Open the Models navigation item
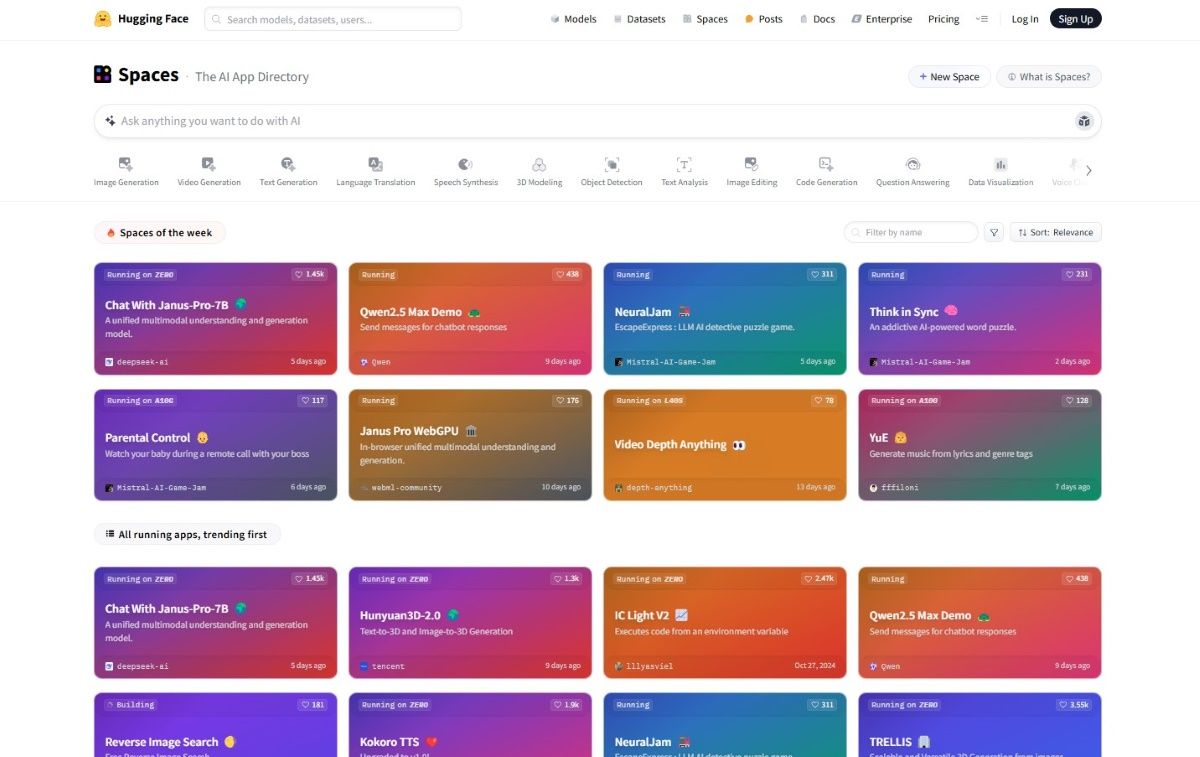Image resolution: width=1200 pixels, height=757 pixels. pyautogui.click(x=573, y=19)
